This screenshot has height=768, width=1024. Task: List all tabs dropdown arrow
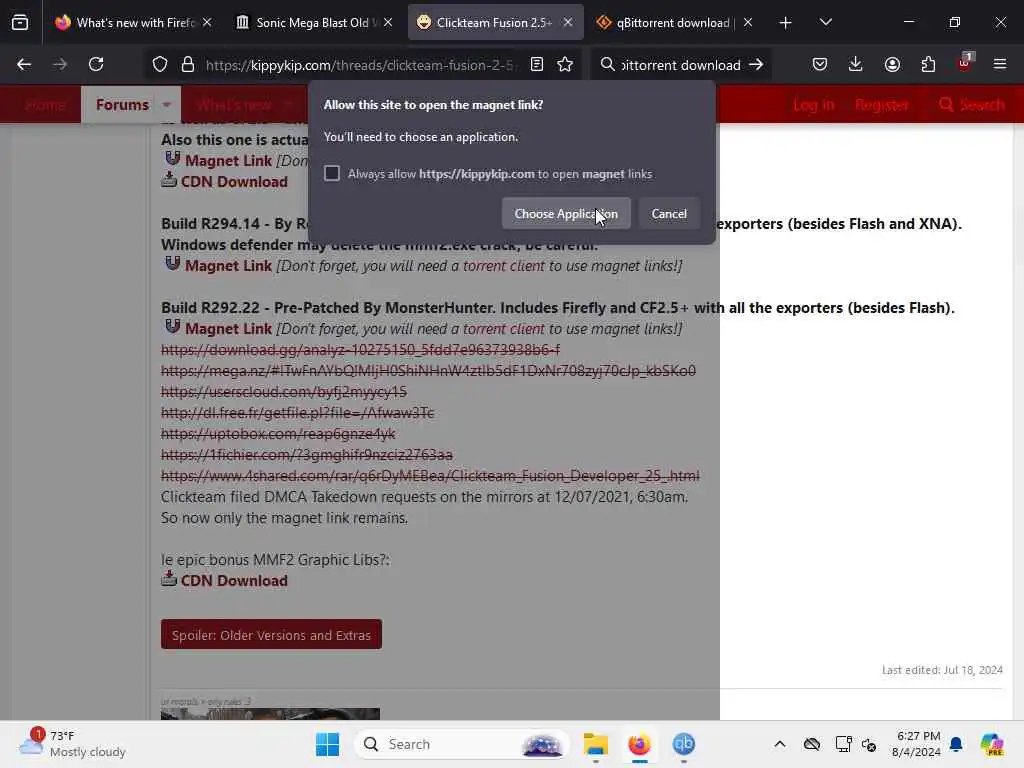coord(826,23)
